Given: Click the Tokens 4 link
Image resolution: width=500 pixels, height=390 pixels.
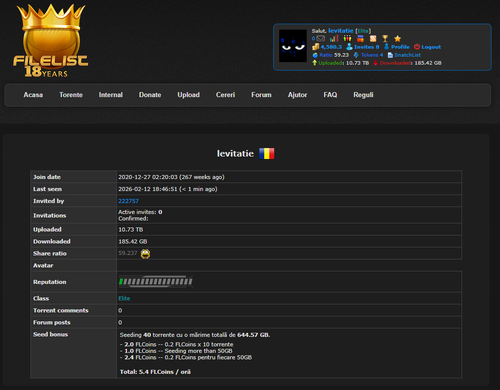Looking at the screenshot, I should point(372,55).
